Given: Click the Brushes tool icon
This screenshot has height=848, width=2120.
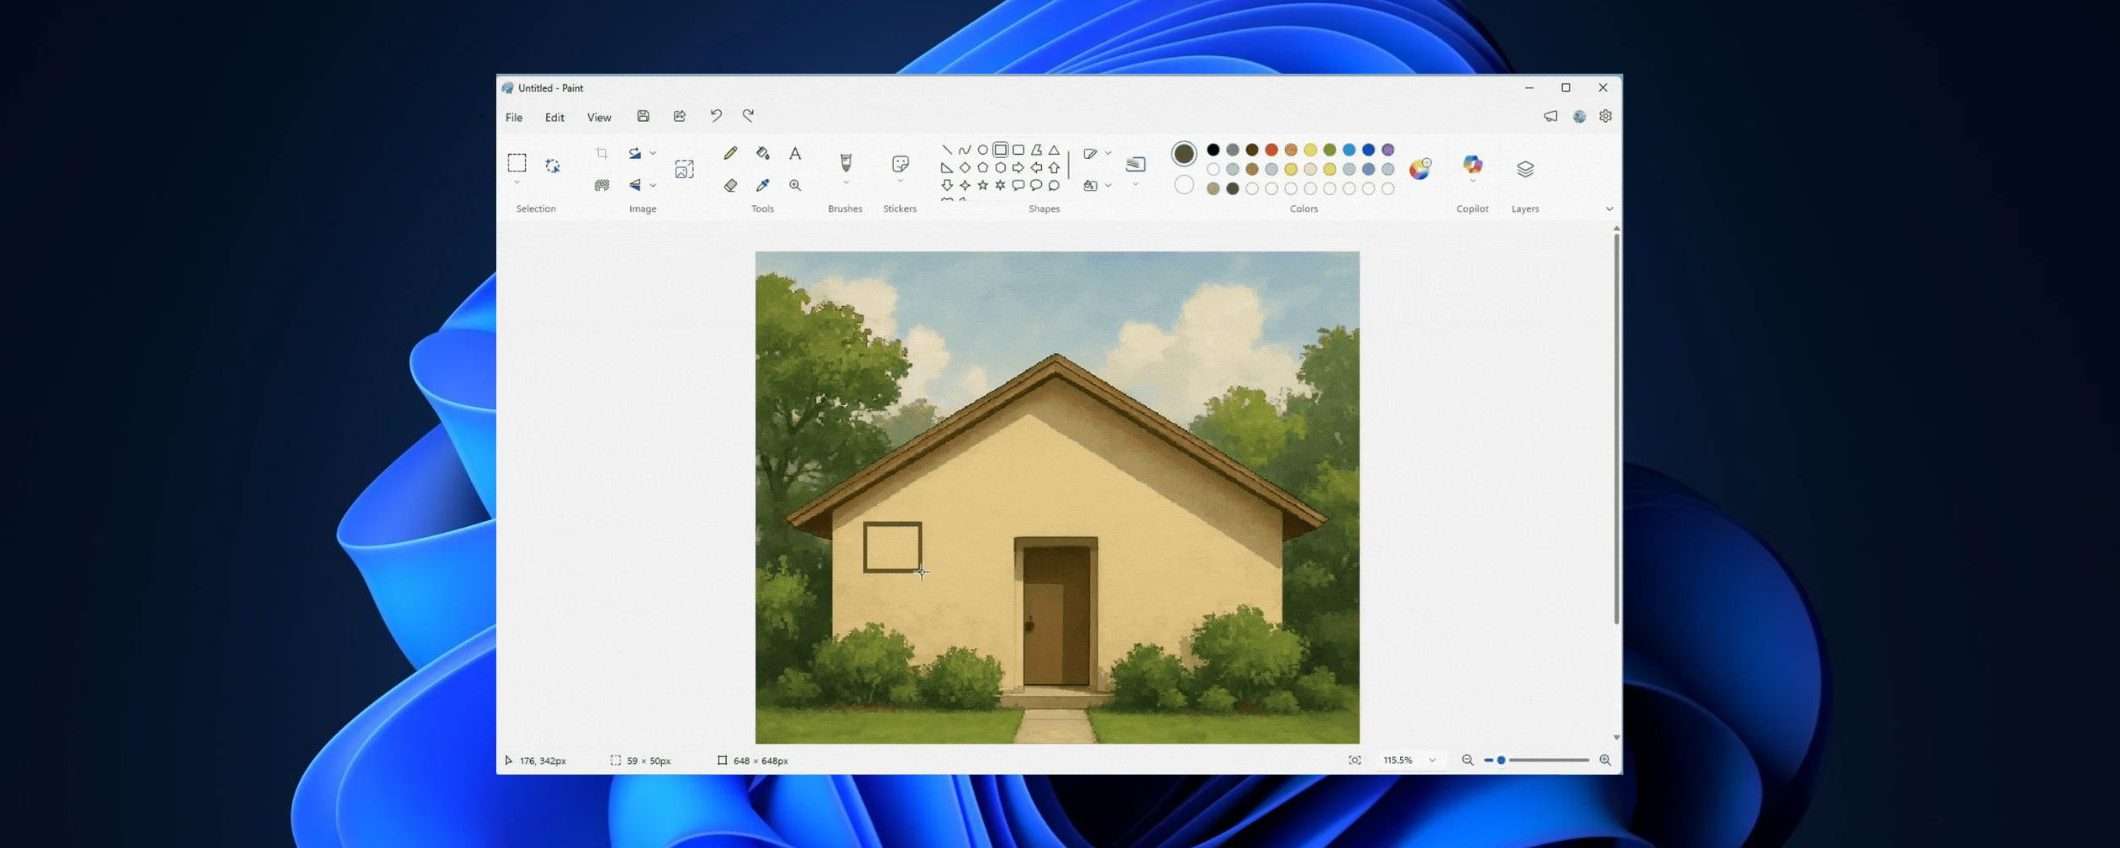Looking at the screenshot, I should tap(846, 163).
